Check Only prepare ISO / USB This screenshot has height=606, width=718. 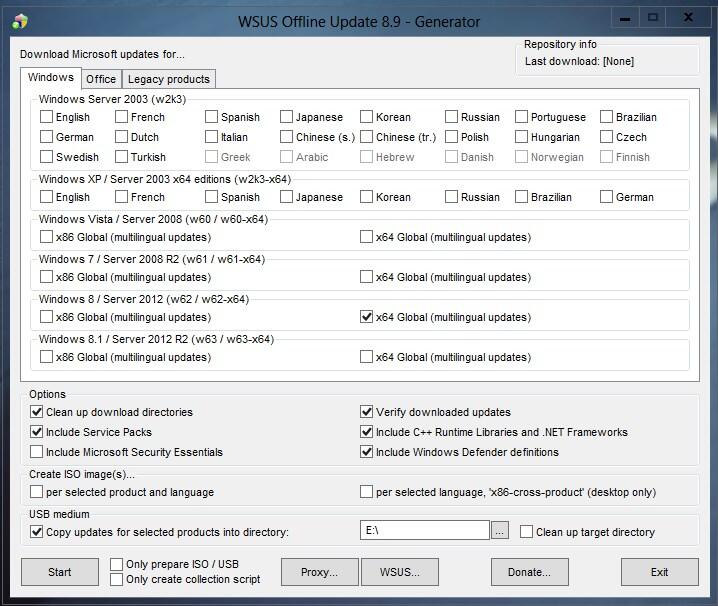coord(116,564)
